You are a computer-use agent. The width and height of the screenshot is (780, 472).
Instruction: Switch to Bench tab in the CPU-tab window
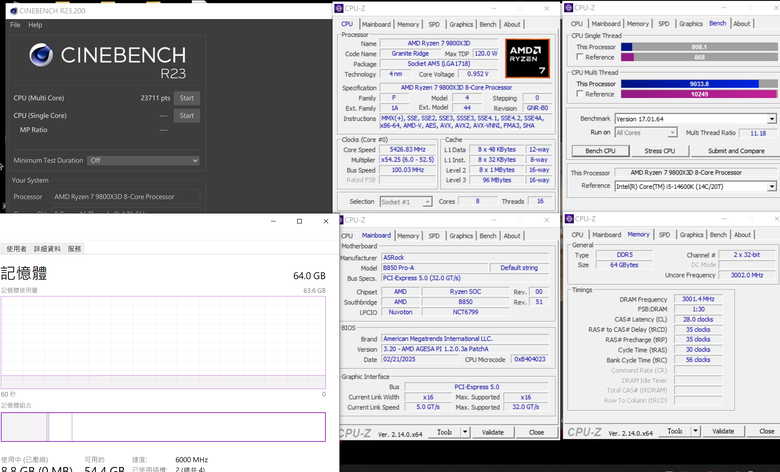click(488, 24)
